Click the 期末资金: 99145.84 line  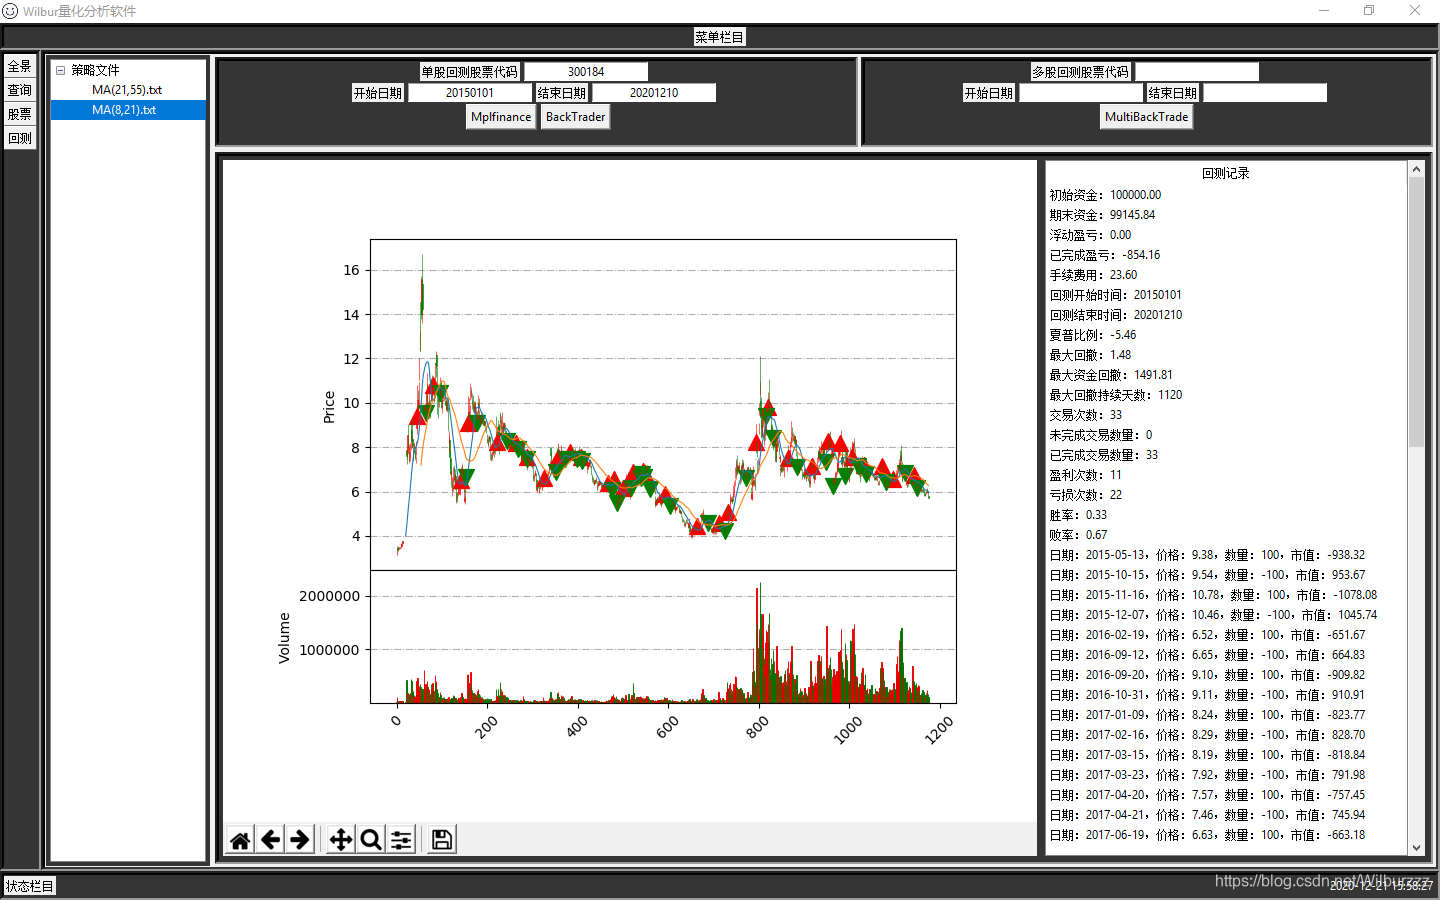tap(1102, 215)
